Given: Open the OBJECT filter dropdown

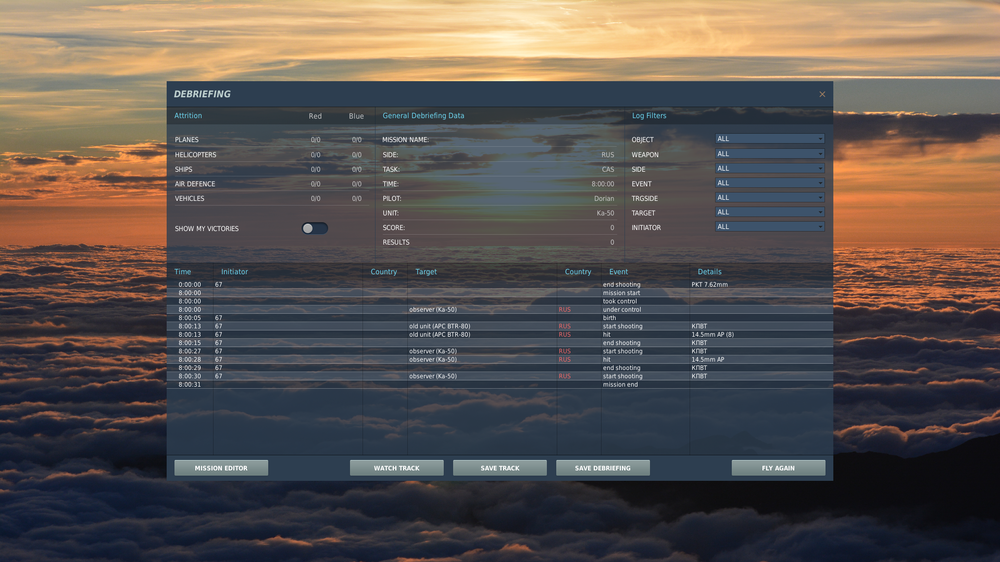Looking at the screenshot, I should (x=770, y=139).
